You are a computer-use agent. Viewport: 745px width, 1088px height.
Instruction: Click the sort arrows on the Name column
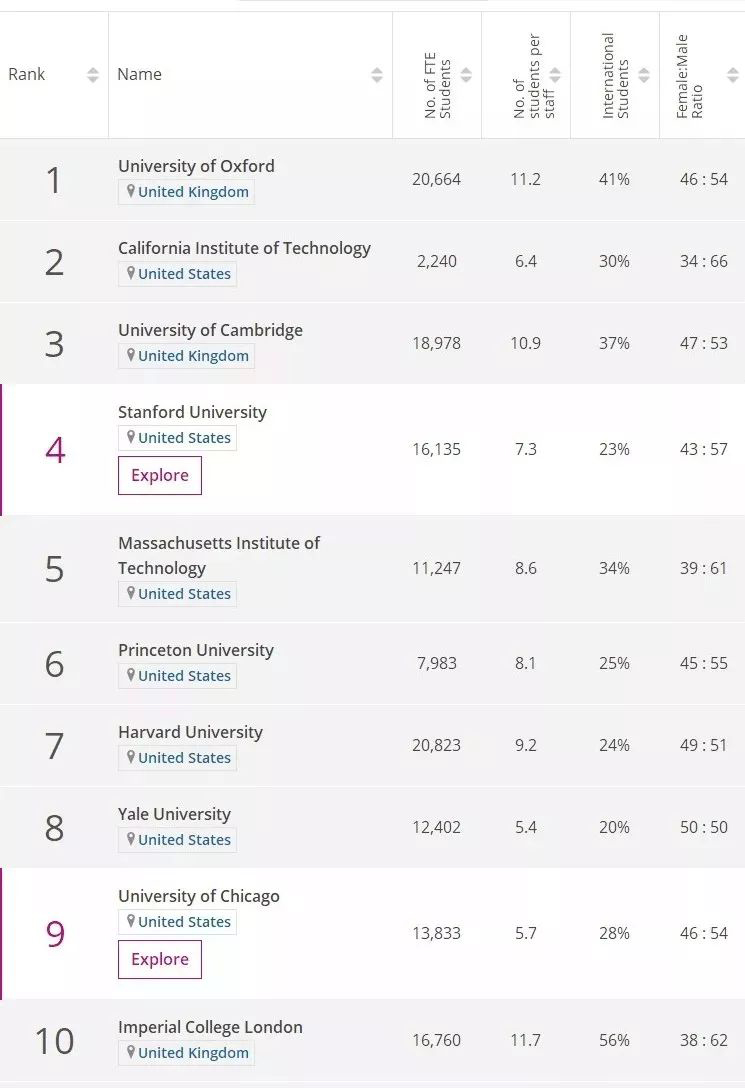(376, 74)
